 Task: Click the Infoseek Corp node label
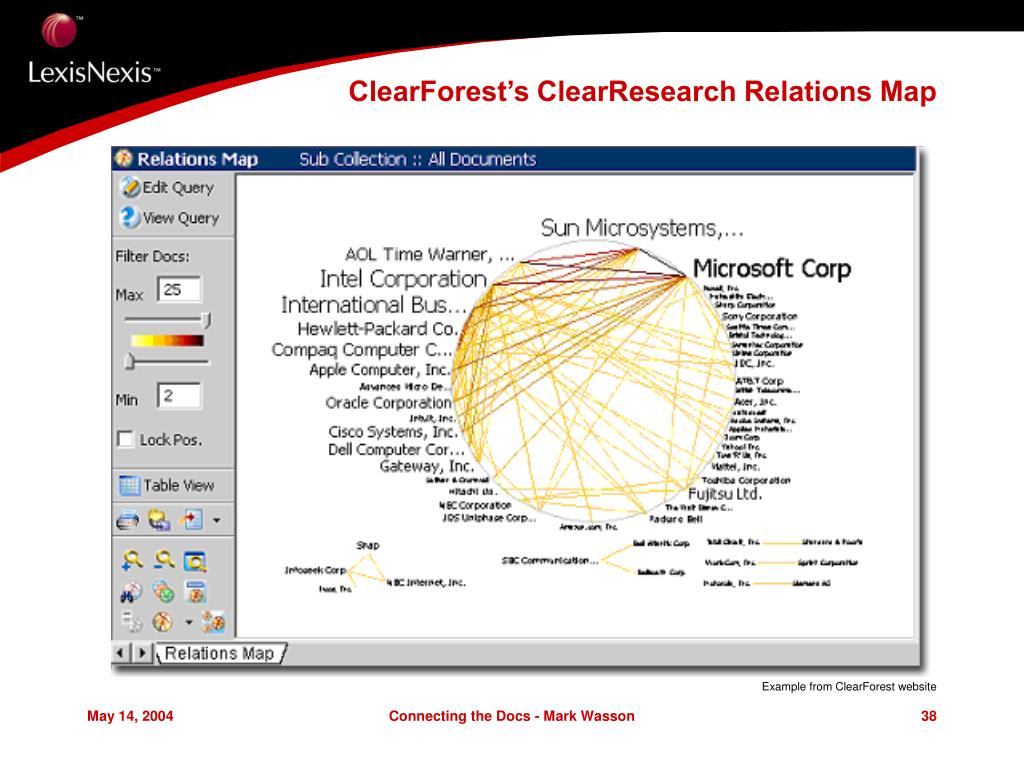point(315,570)
